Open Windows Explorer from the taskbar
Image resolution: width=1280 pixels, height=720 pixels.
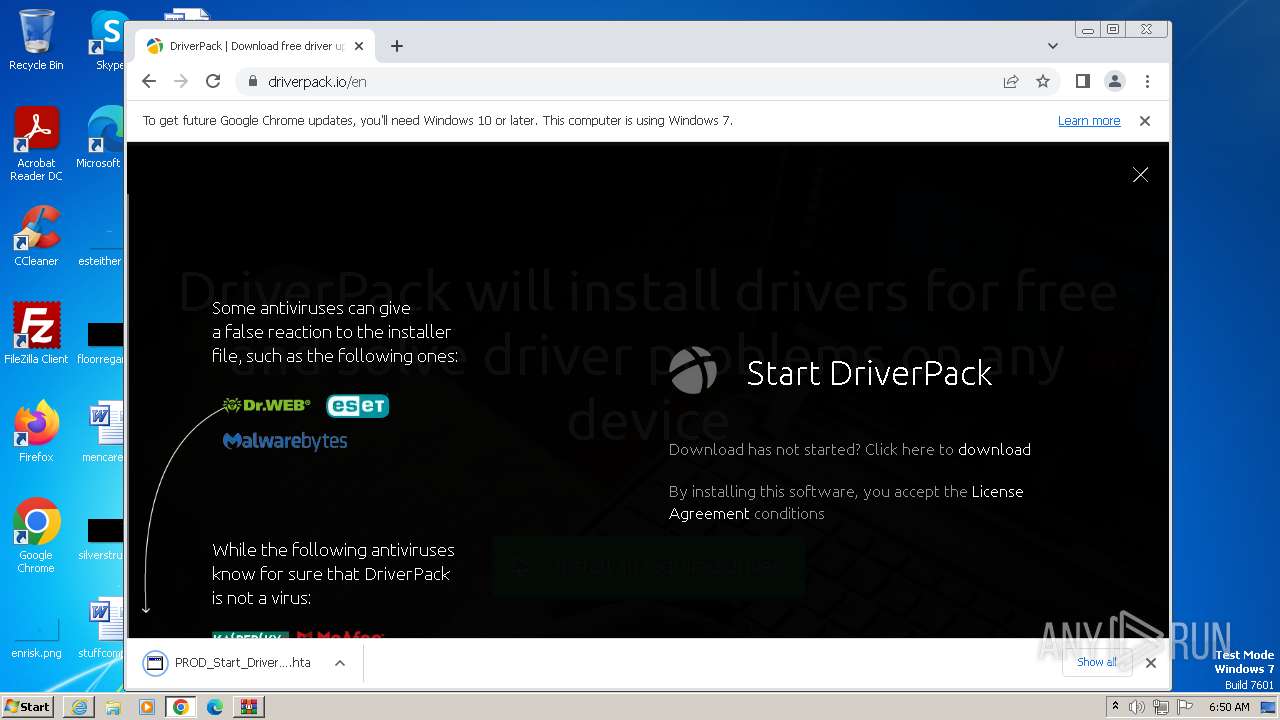[x=113, y=707]
